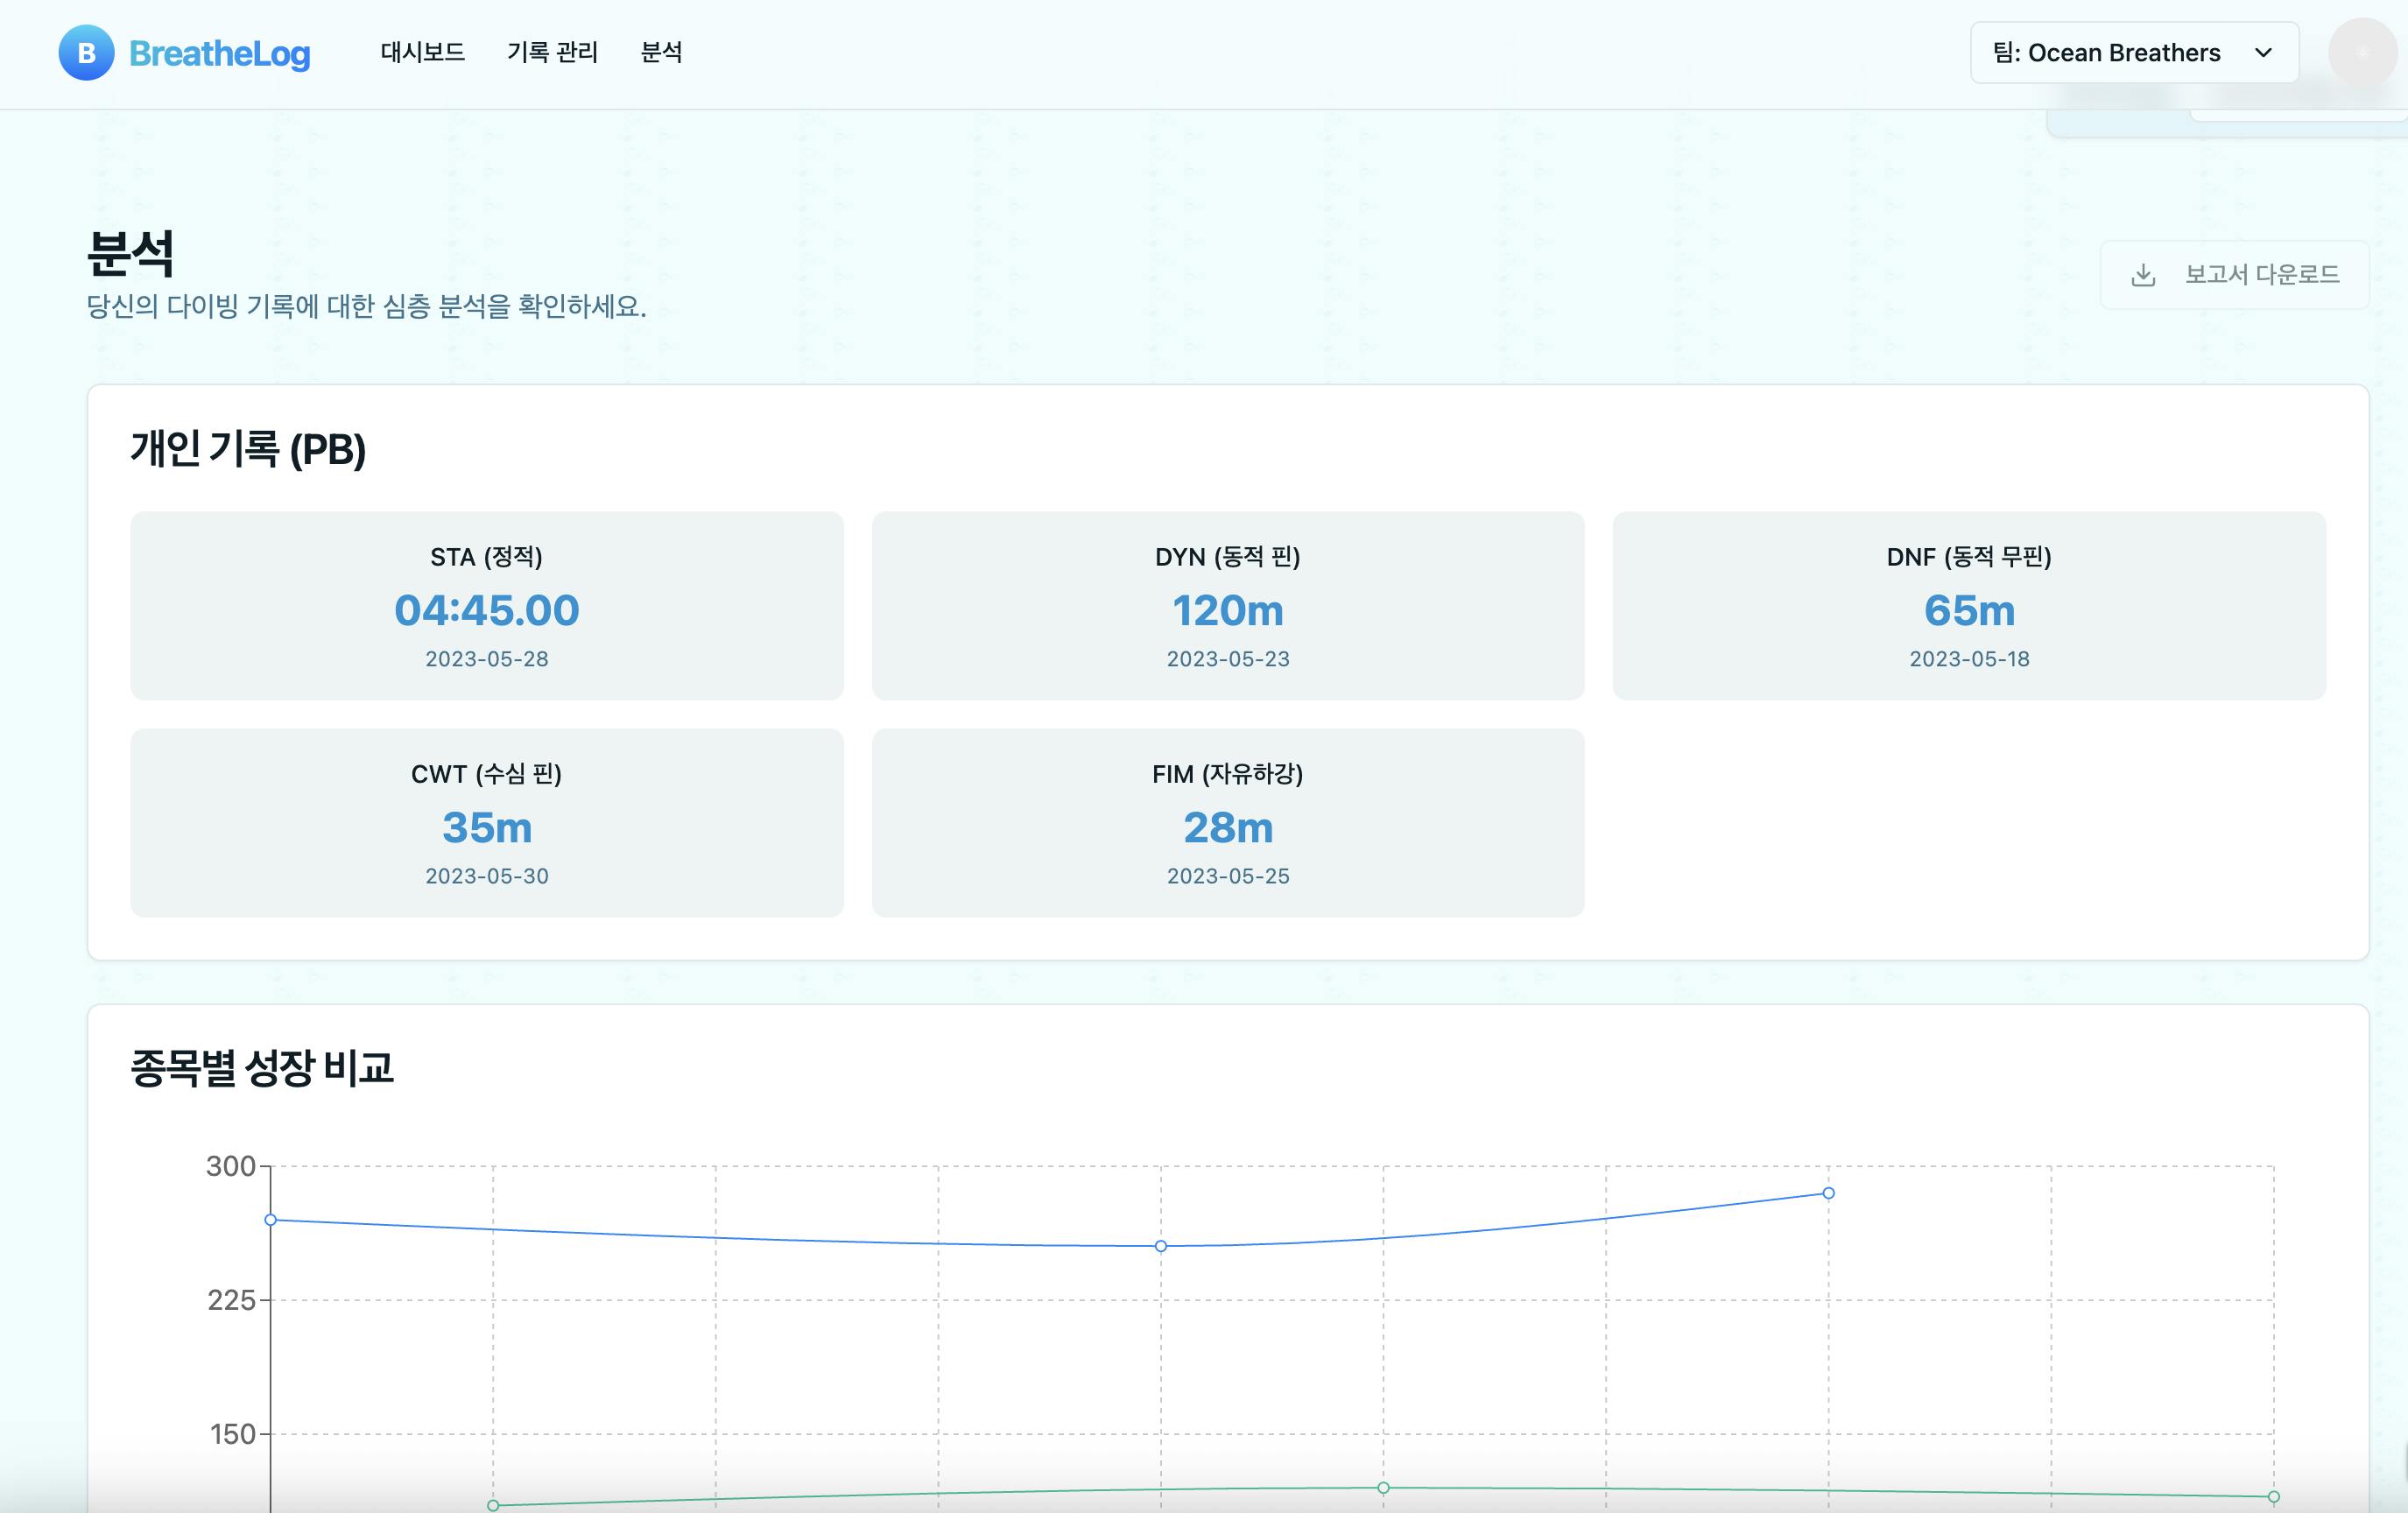
Task: Click the first blue data point on chart
Action: tap(270, 1220)
